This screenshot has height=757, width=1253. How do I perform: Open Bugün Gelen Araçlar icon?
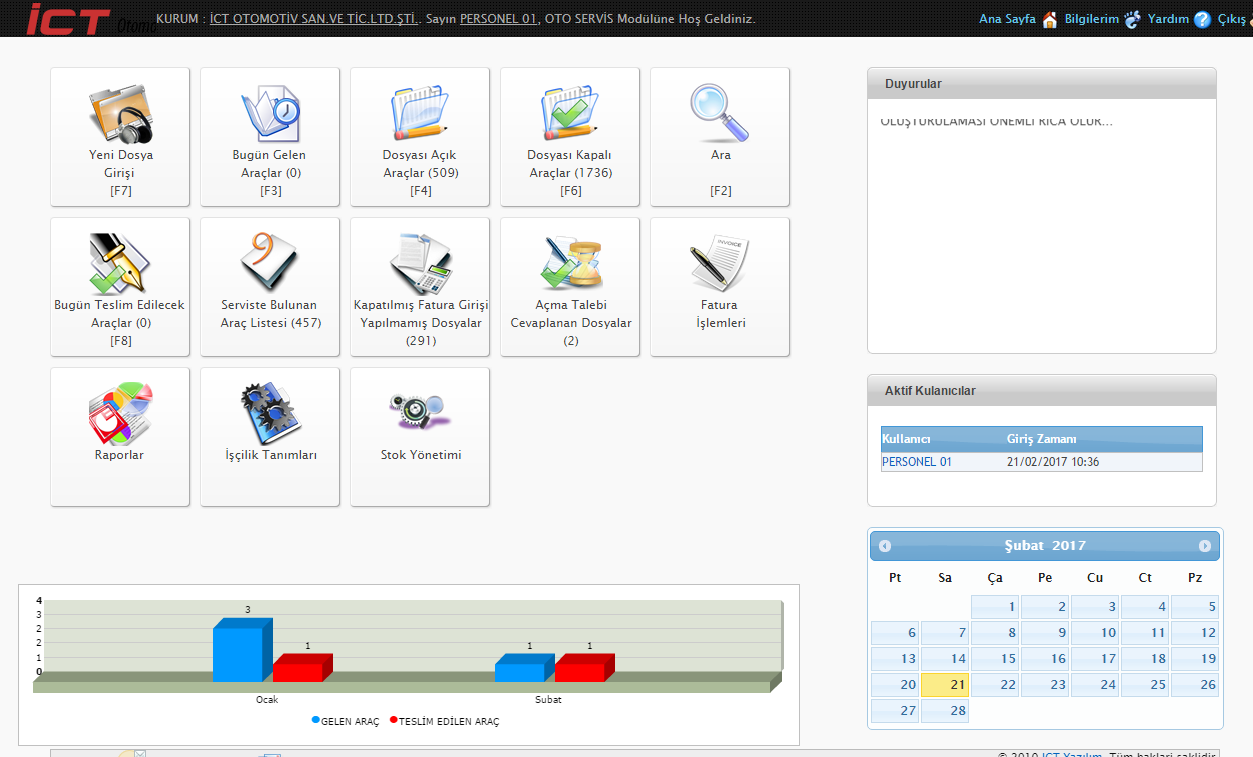[x=270, y=114]
